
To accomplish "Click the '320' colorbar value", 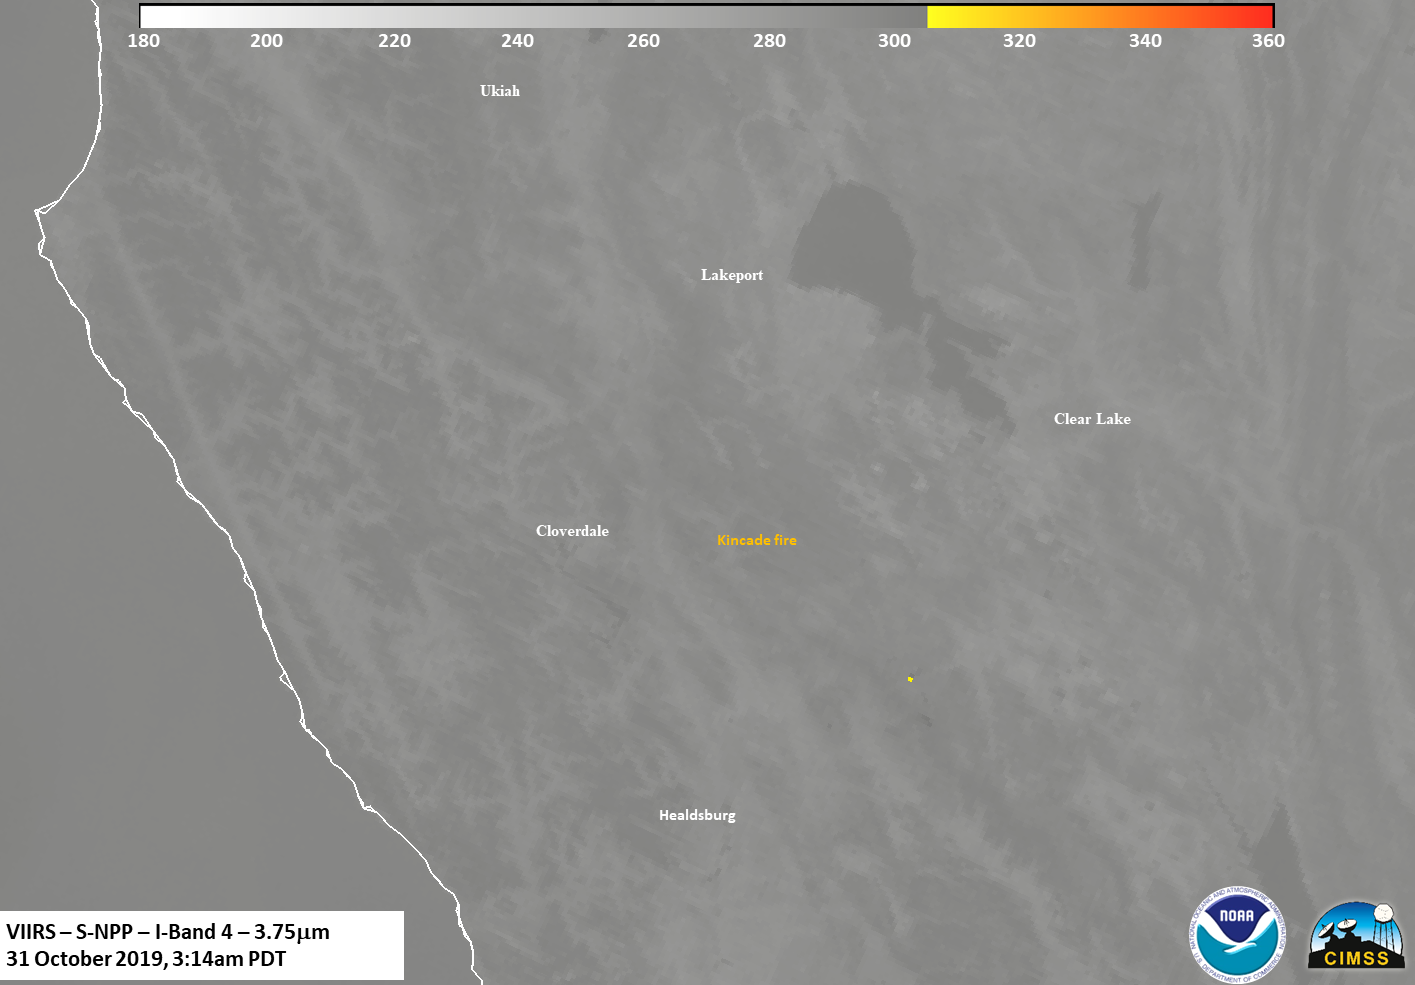I will (1019, 41).
